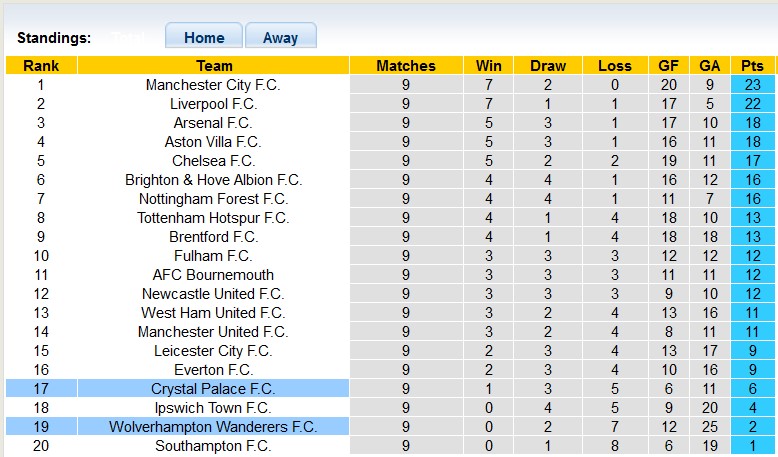Click the Win column header
This screenshot has height=457, width=778.
pos(489,66)
